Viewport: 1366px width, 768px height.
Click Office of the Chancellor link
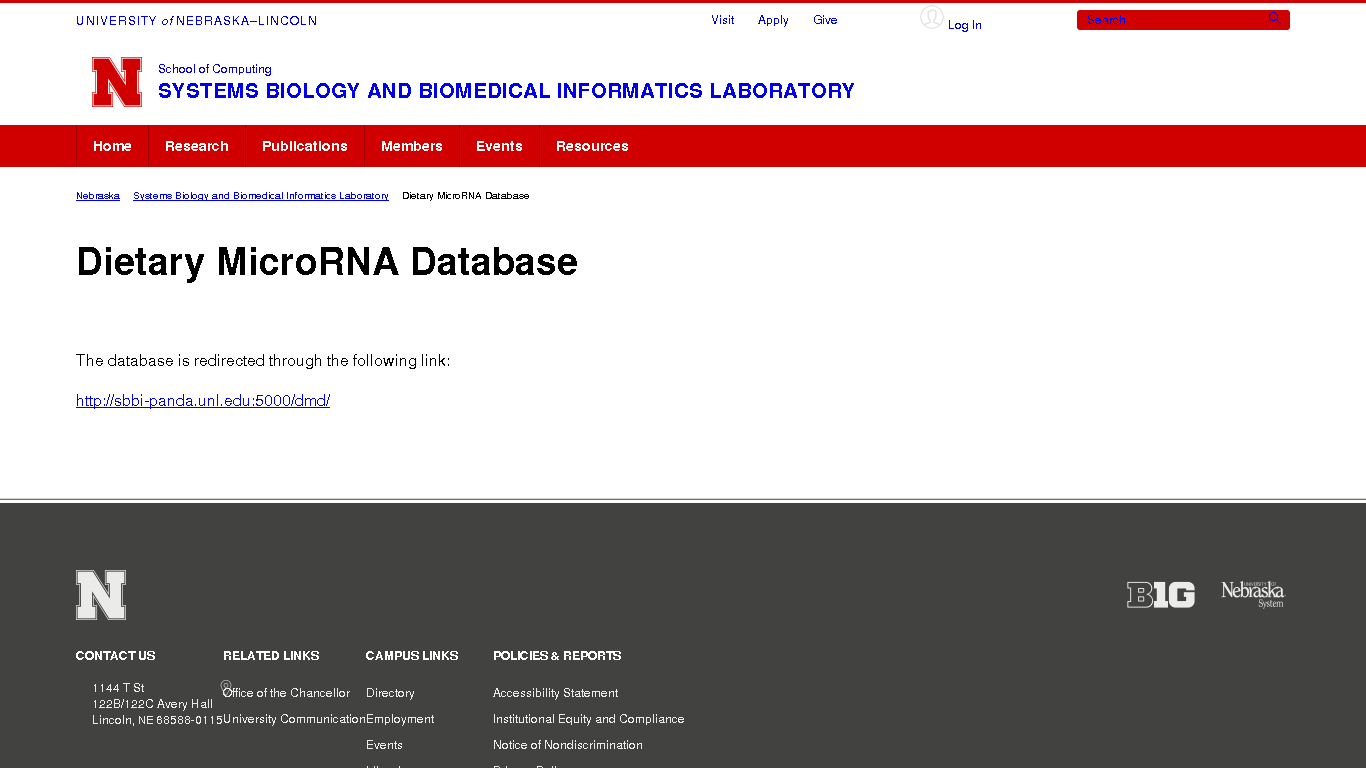(x=287, y=693)
